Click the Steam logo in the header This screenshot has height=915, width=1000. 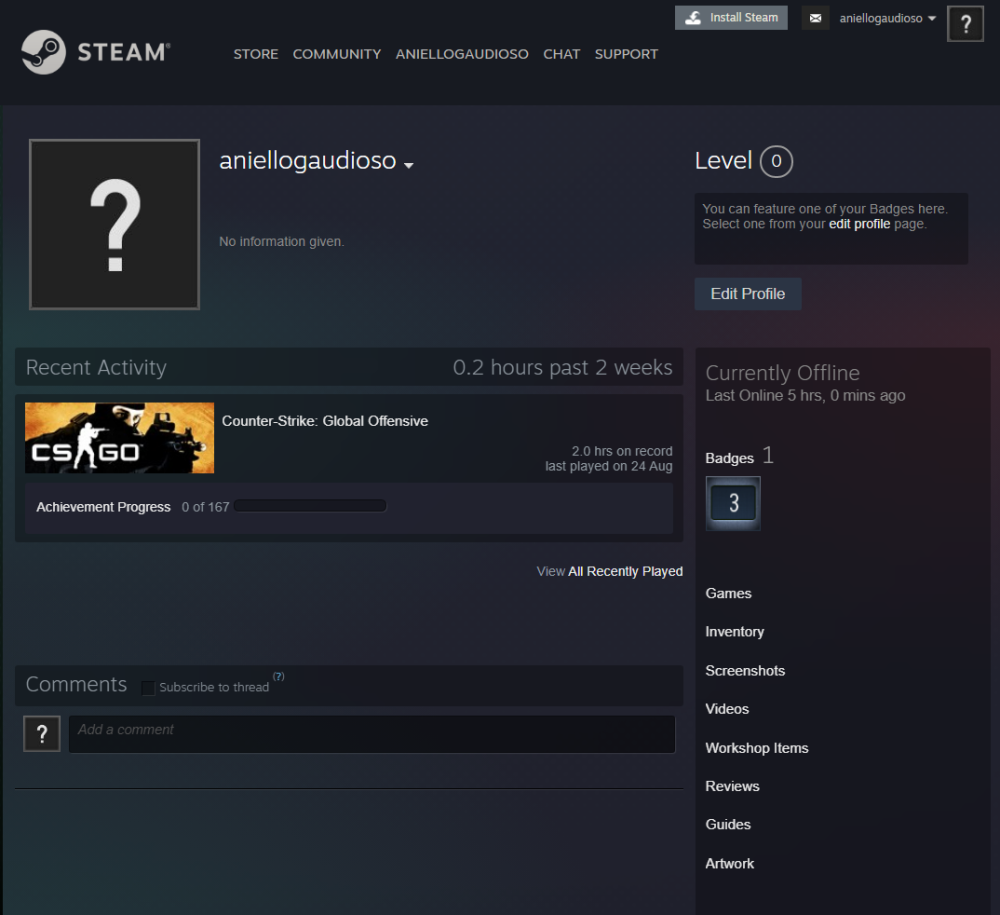[96, 52]
